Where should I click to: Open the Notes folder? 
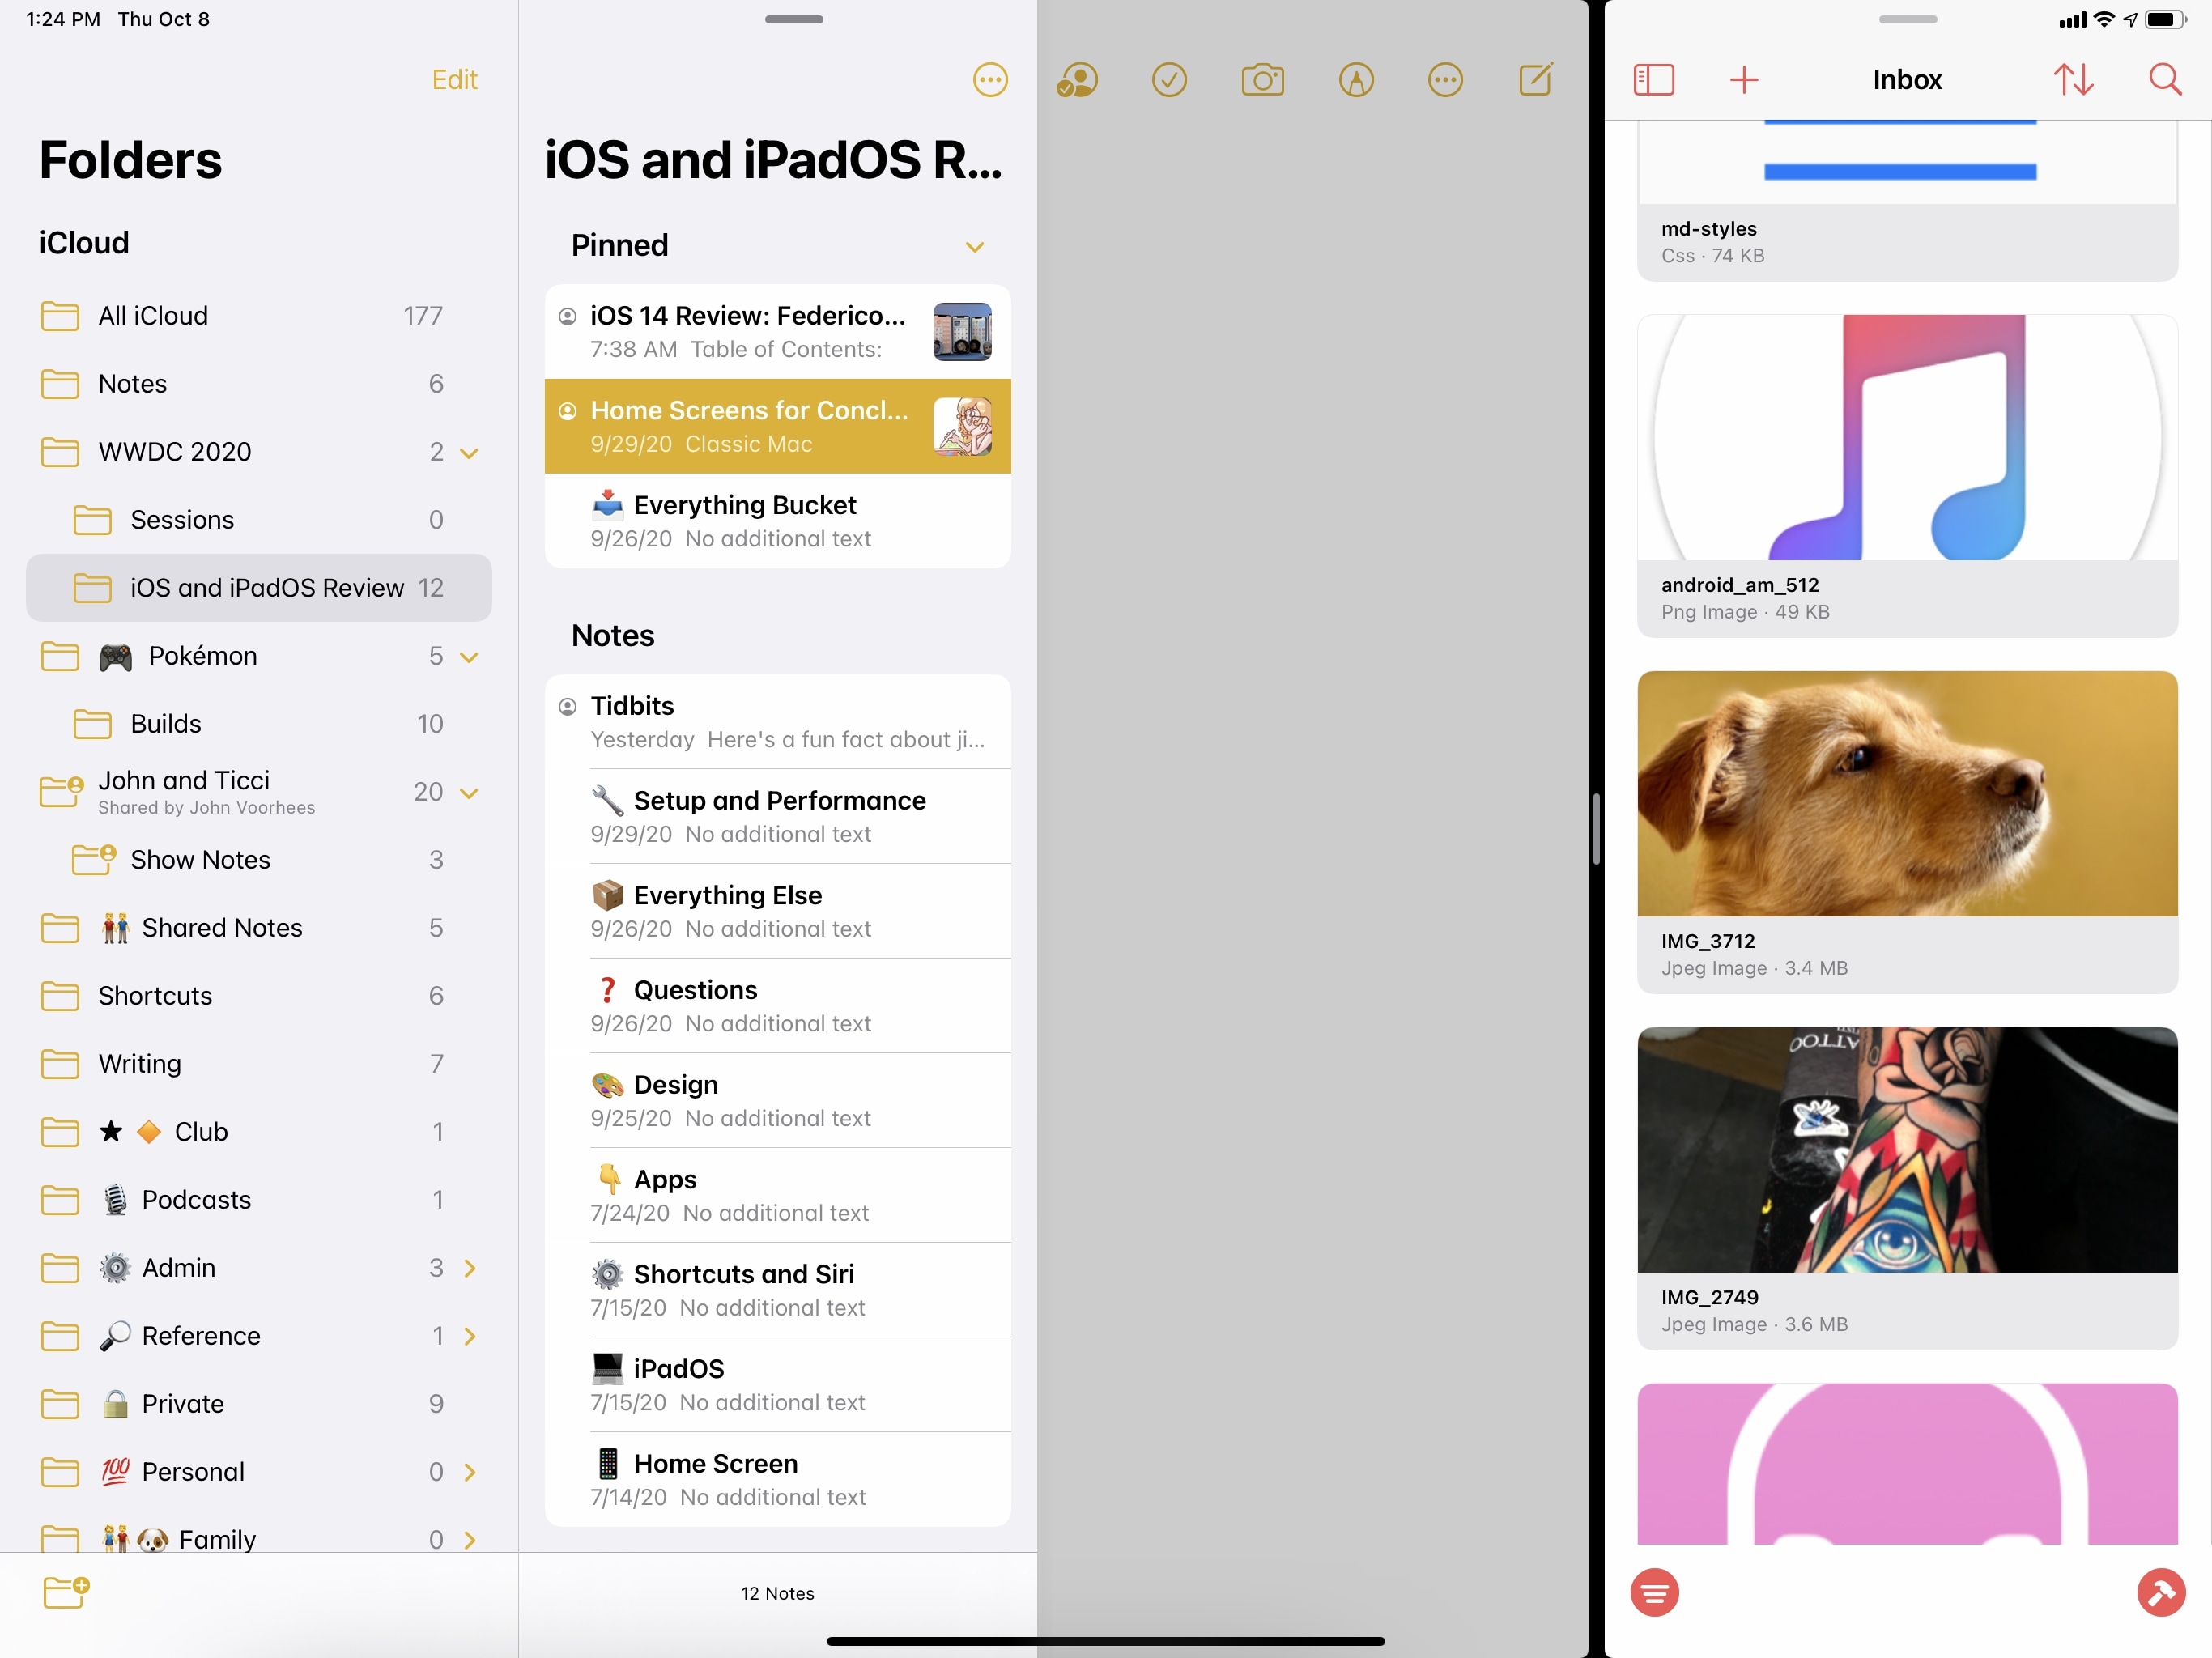(259, 384)
